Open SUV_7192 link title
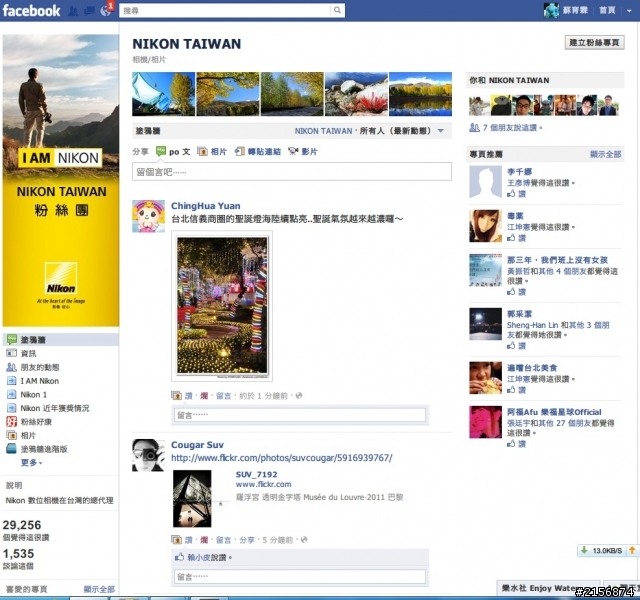This screenshot has height=600, width=640. tap(256, 474)
